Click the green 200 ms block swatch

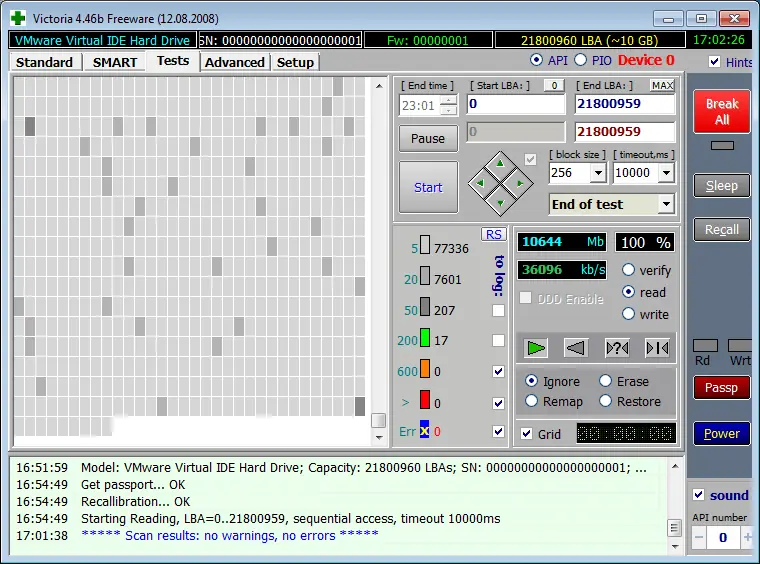(x=425, y=338)
